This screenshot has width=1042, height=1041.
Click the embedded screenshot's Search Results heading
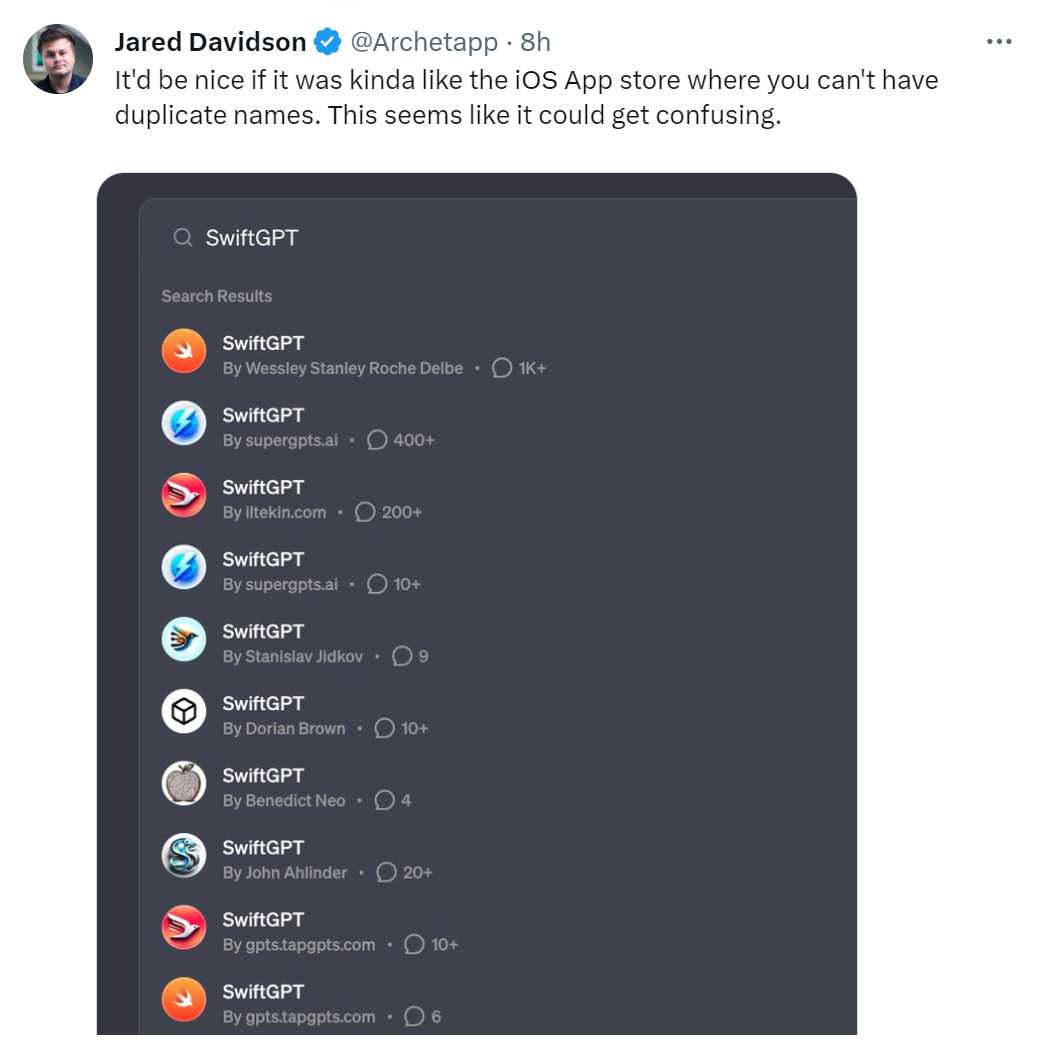(217, 296)
